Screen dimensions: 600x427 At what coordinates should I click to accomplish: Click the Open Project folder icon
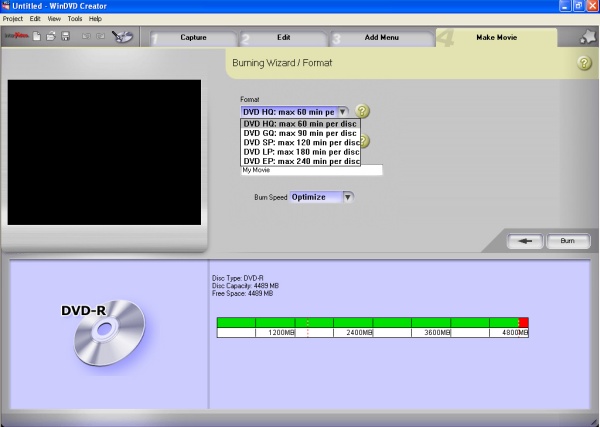coord(52,37)
